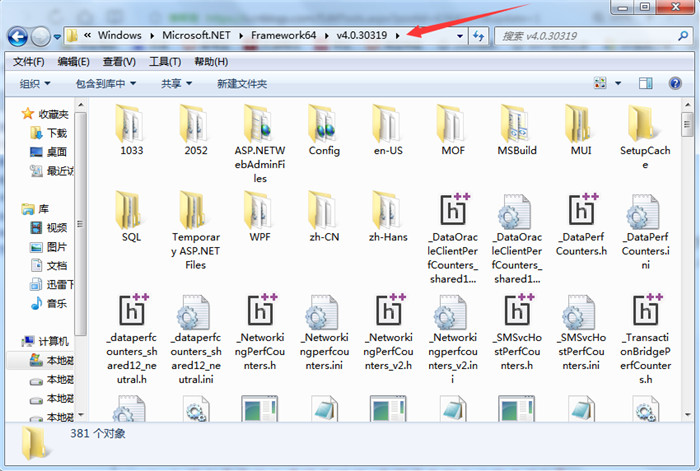Viewport: 700px width, 471px height.
Task: Click the search v4.0.30319 input field
Action: [x=588, y=36]
